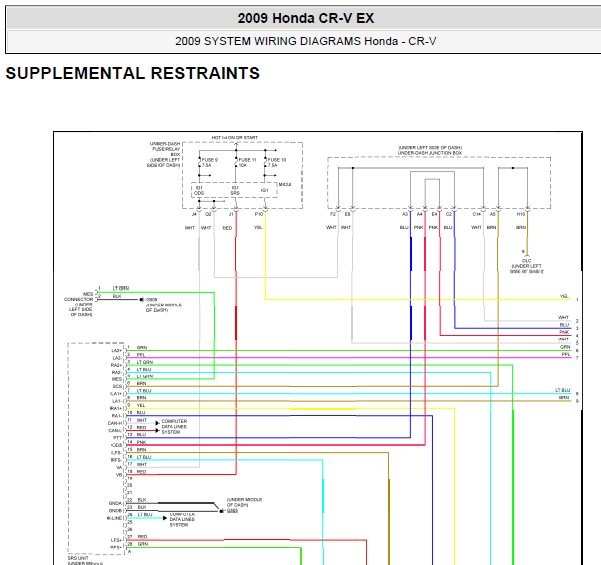
Task: Select SRS unit pin label 'PTT'
Action: pos(118,438)
